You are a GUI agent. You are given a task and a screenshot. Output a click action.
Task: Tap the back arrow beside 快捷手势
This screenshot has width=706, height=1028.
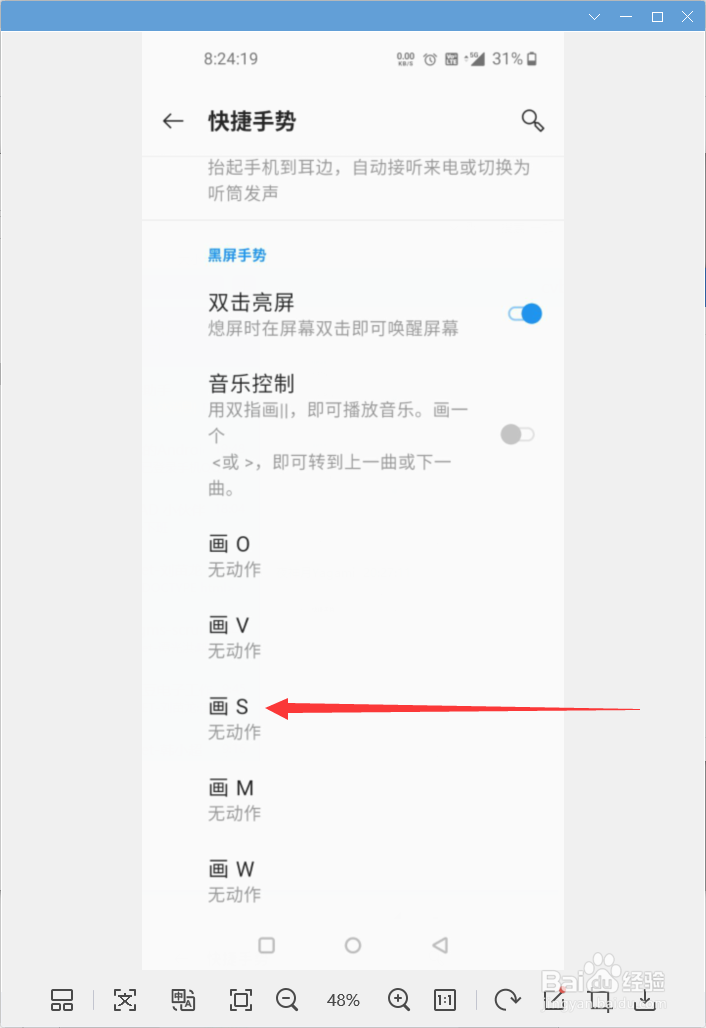173,121
